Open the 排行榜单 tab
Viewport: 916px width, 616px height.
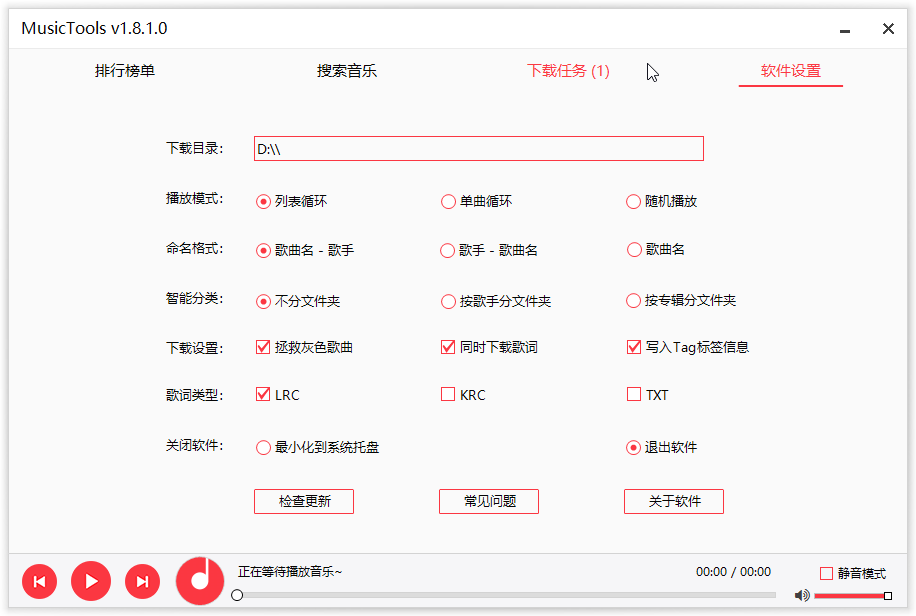pos(125,71)
